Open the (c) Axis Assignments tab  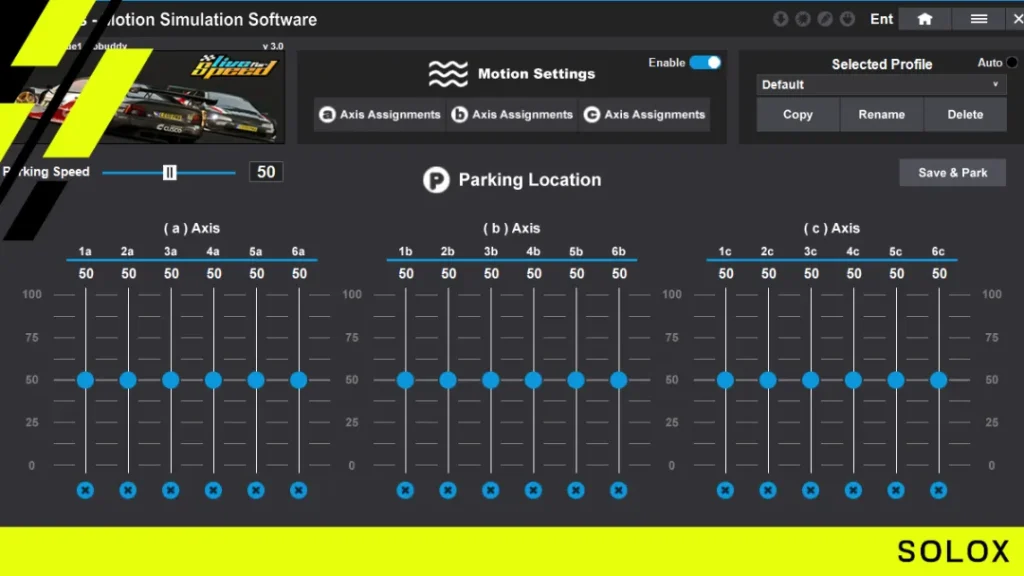tap(644, 114)
